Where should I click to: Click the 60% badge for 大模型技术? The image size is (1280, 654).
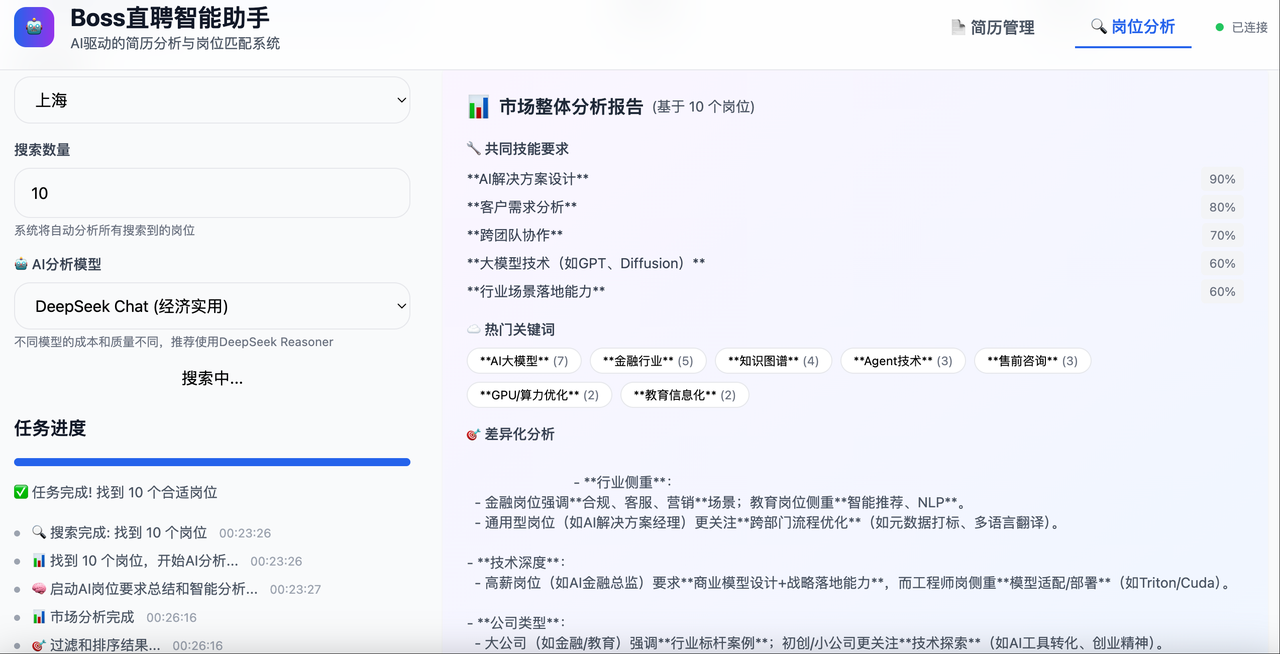click(1222, 263)
